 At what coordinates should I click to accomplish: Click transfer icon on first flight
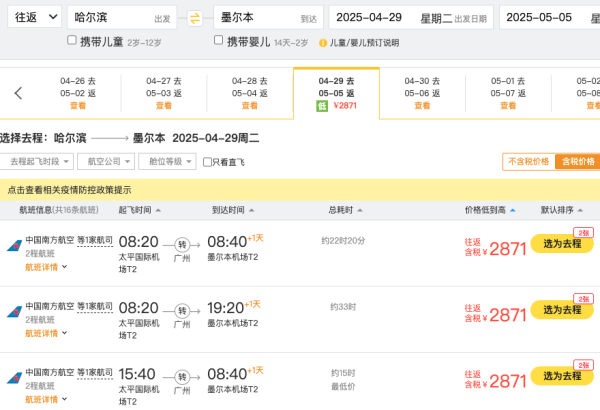182,245
